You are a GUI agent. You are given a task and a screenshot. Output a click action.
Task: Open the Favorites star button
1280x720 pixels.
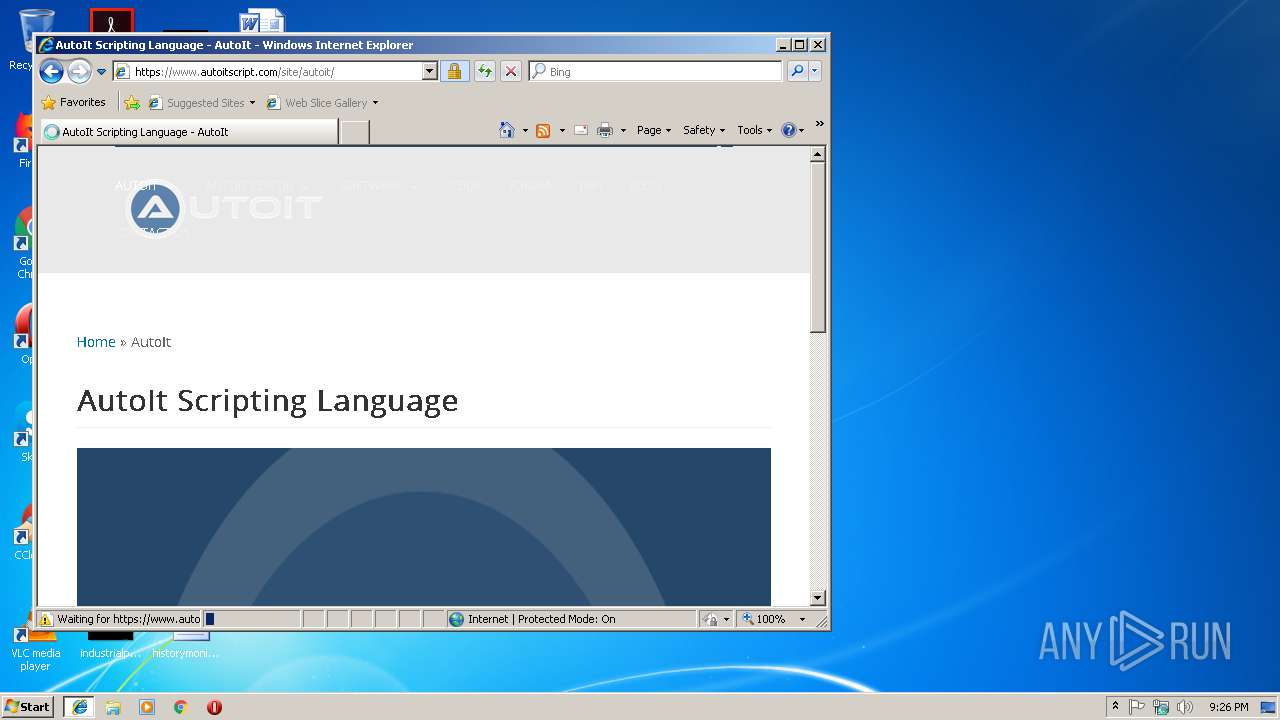tap(73, 102)
